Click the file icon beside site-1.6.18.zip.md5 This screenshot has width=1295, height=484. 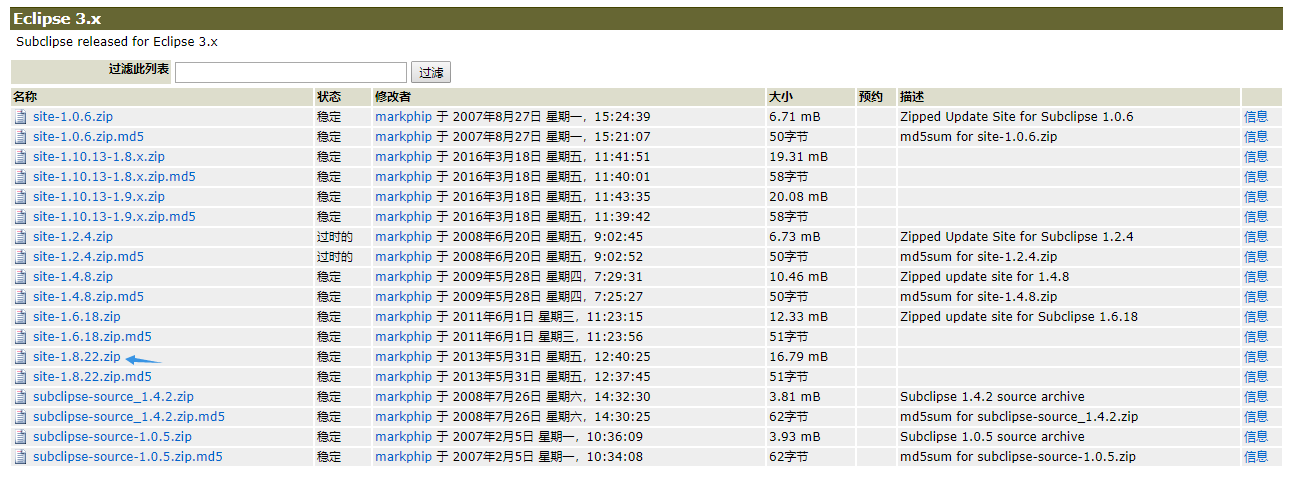tap(20, 337)
